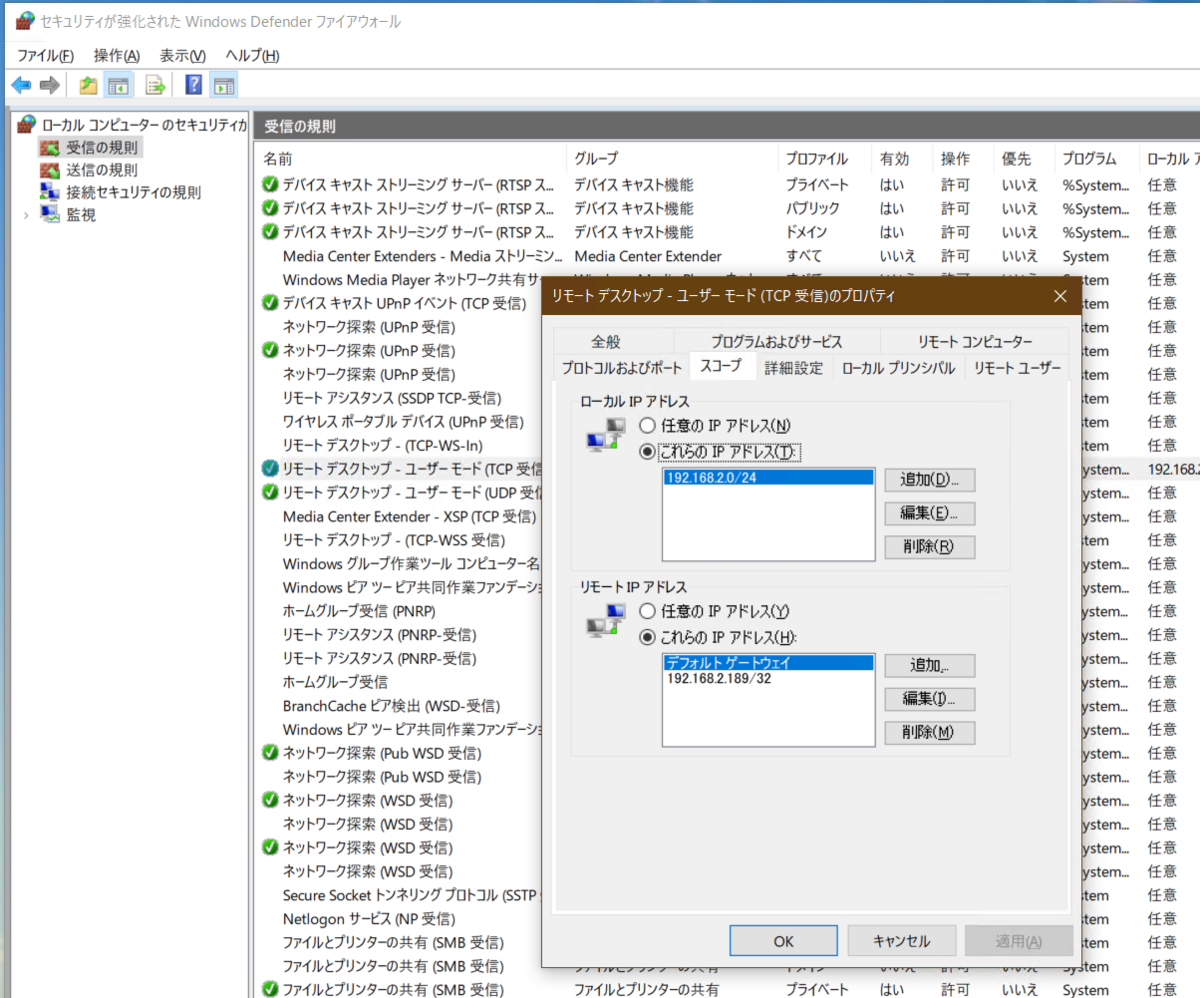
Task: Click the 接続セキュリティの規則 computers icon
Action: [50, 192]
